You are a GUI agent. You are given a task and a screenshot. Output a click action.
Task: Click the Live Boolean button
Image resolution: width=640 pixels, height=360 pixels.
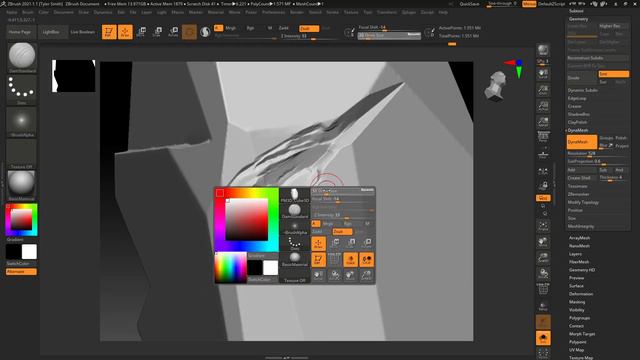pyautogui.click(x=82, y=32)
